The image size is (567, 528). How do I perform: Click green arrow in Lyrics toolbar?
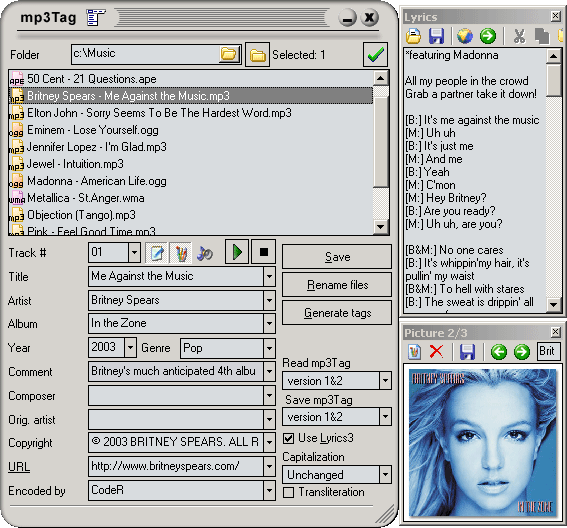(x=488, y=36)
